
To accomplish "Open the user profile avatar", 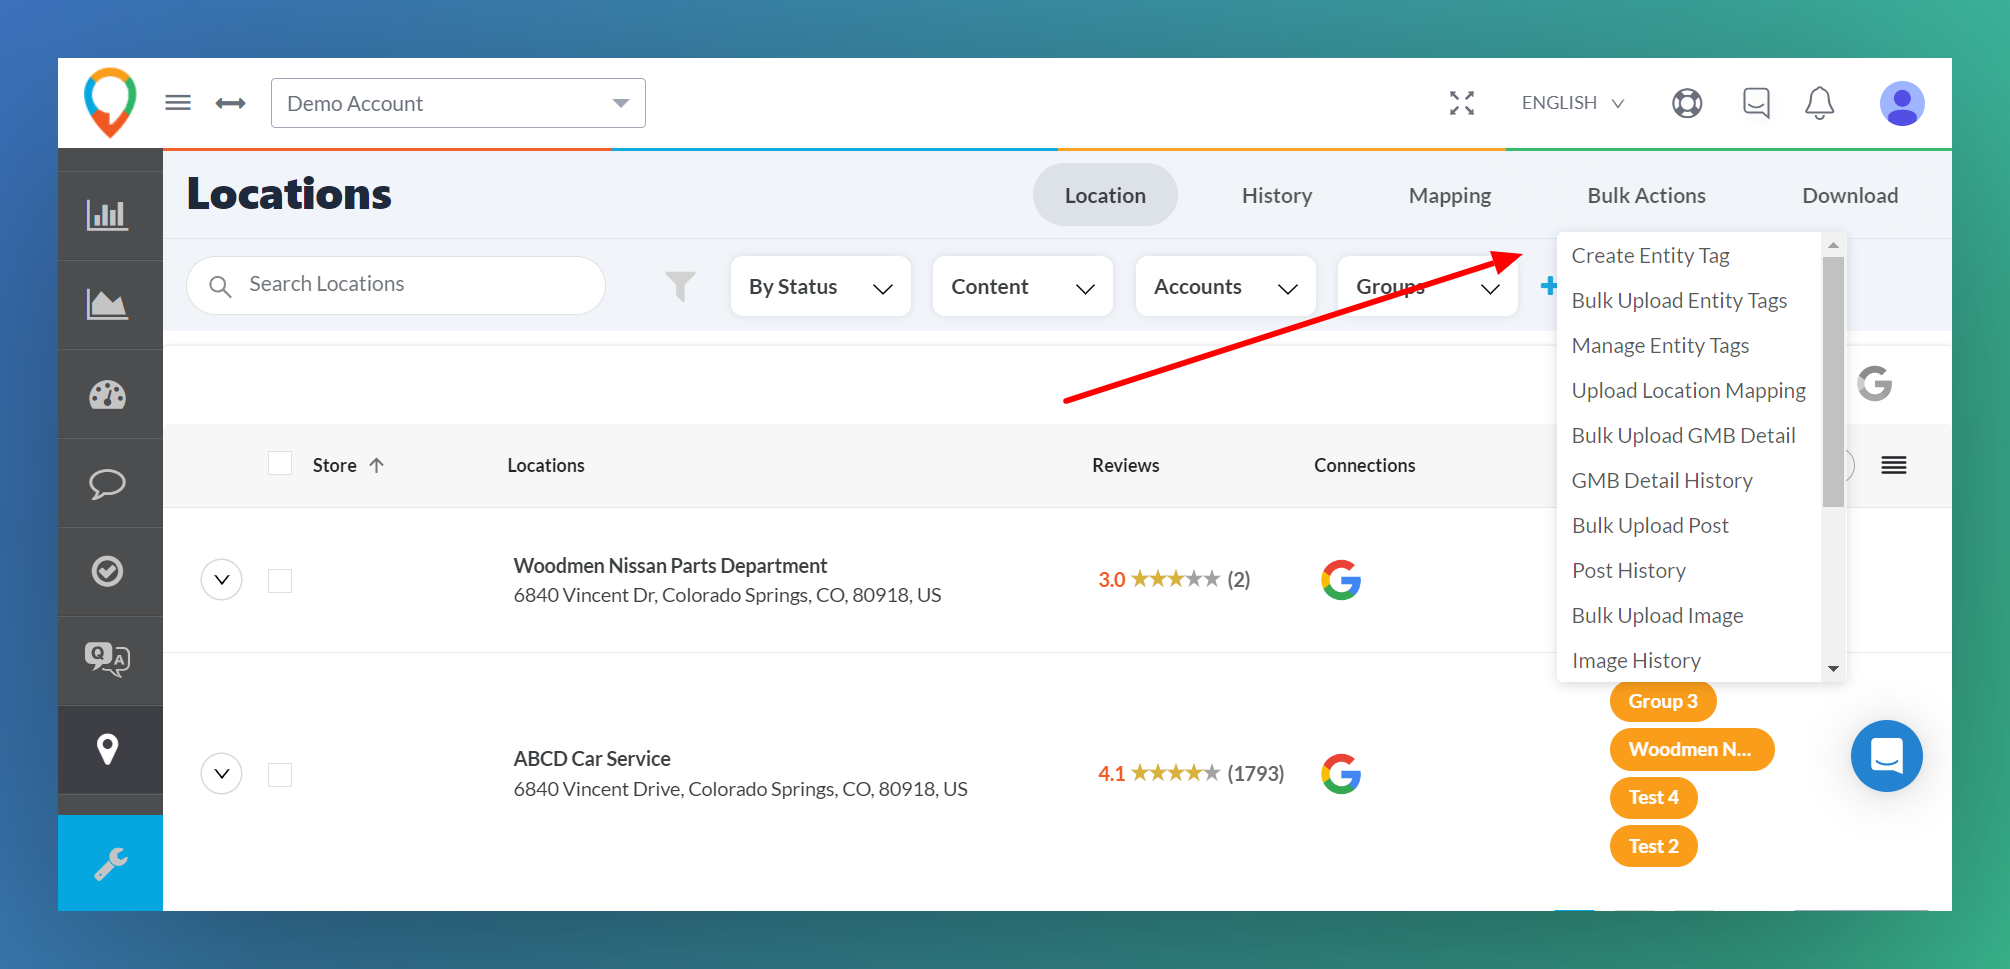I will pos(1902,103).
